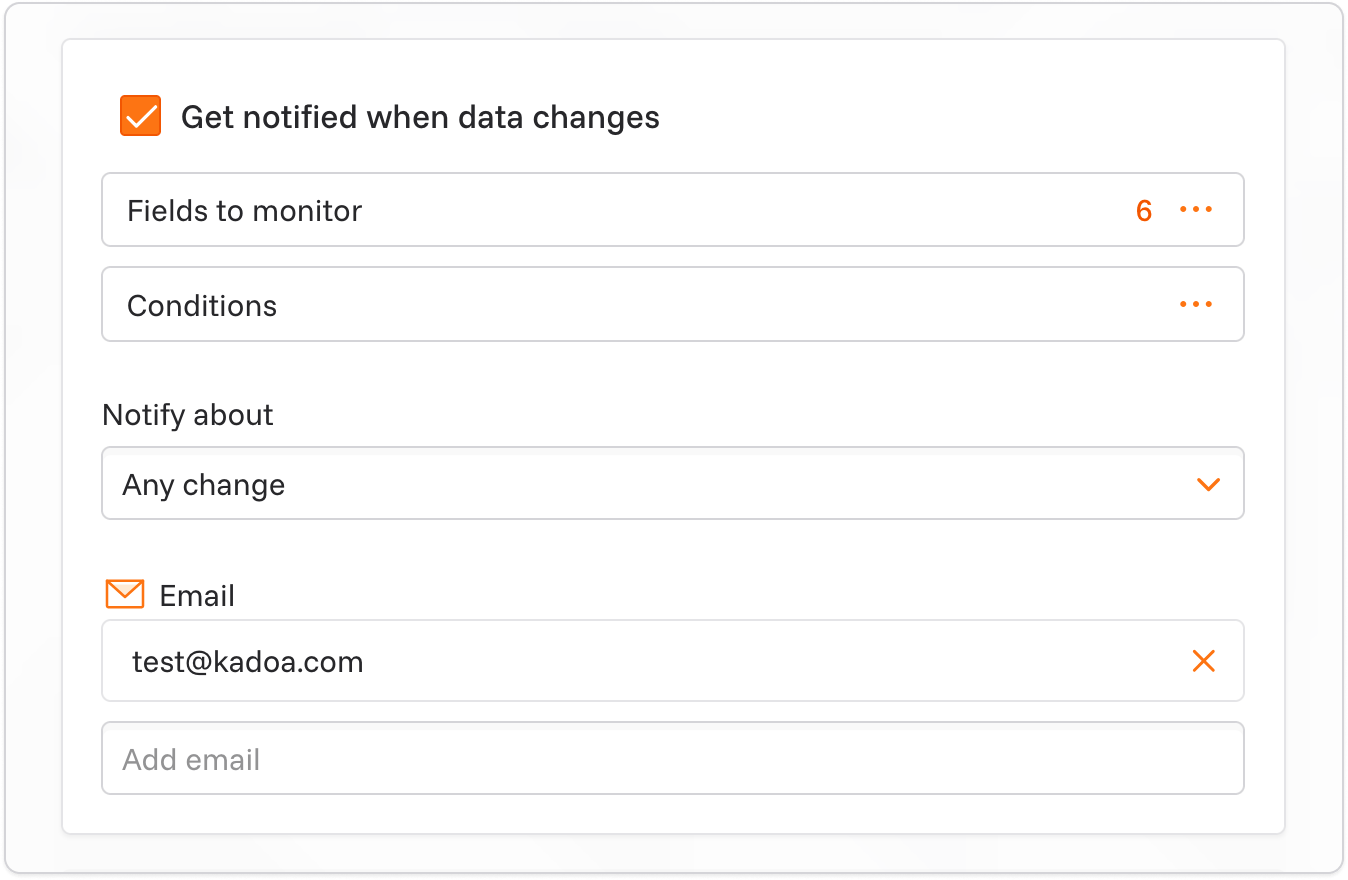Select the test@kadoa.com email field
This screenshot has height=880, width=1348.
[x=673, y=661]
